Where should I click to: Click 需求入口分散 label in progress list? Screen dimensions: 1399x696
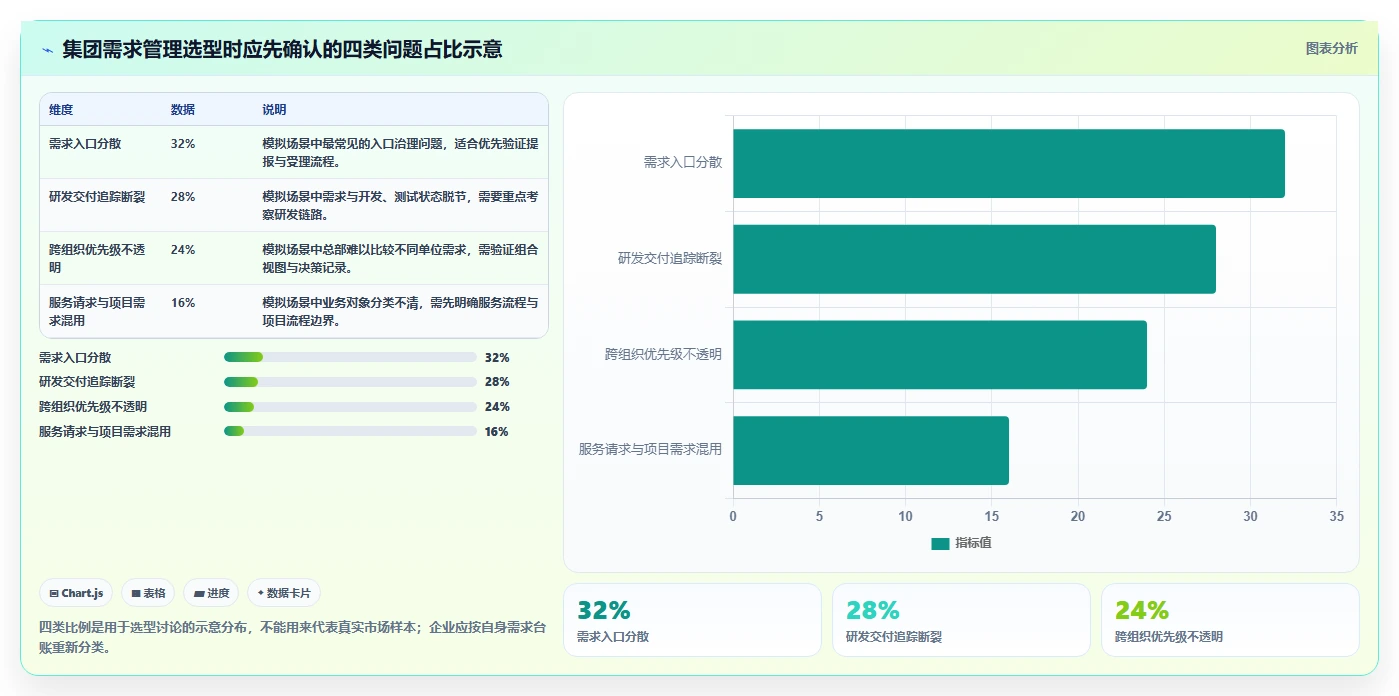[75, 357]
